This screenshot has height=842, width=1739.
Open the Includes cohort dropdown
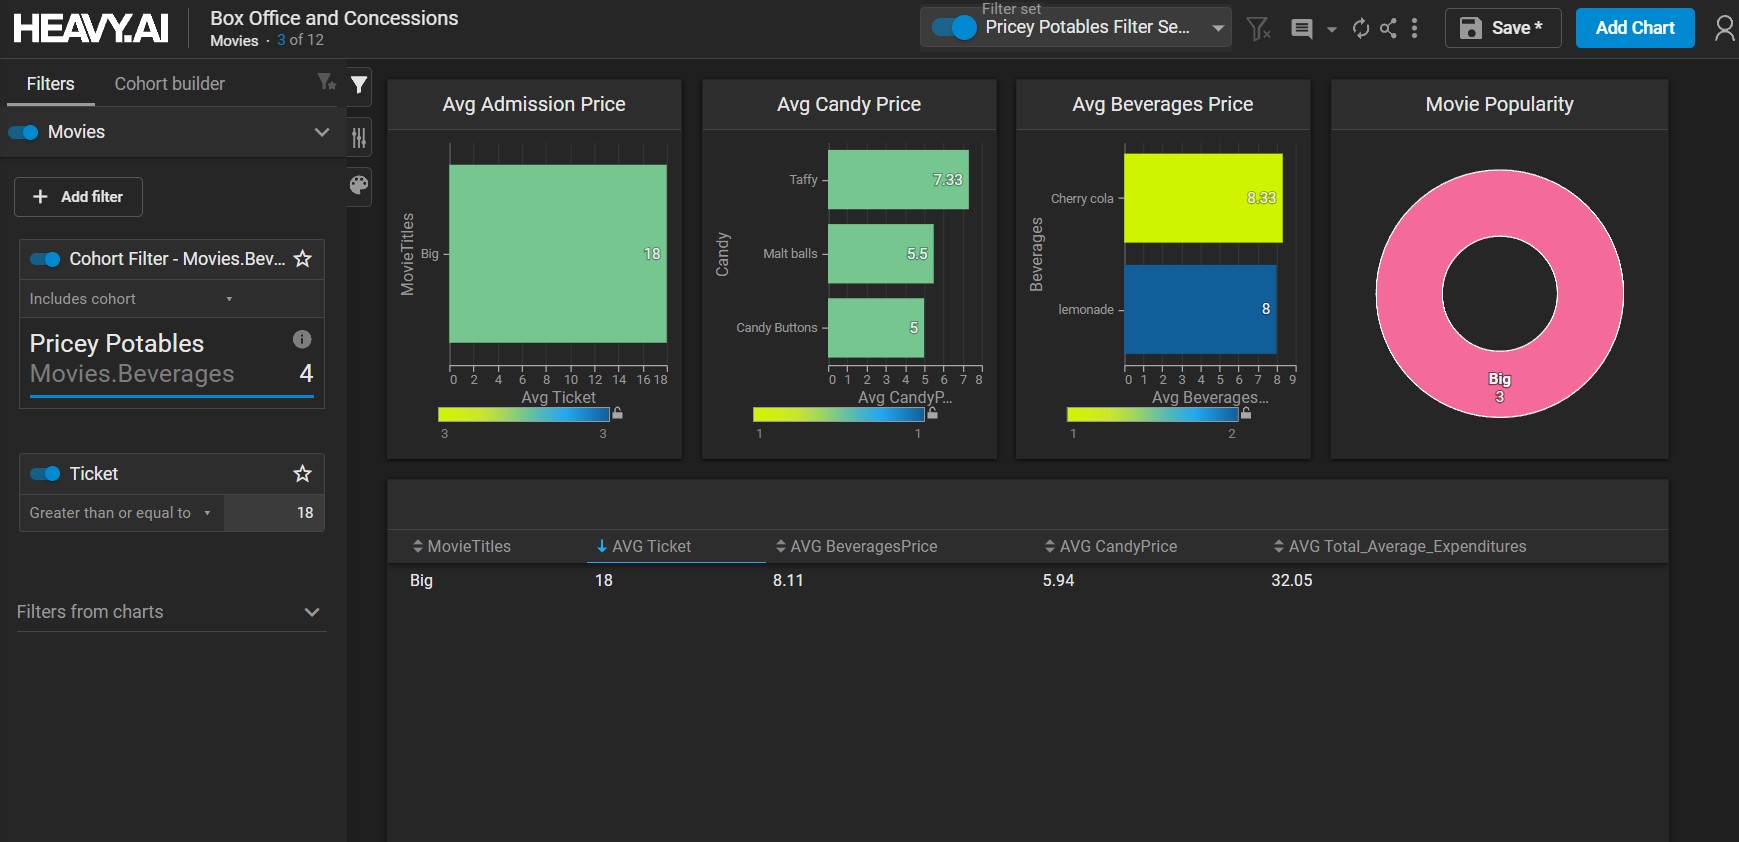pyautogui.click(x=130, y=299)
